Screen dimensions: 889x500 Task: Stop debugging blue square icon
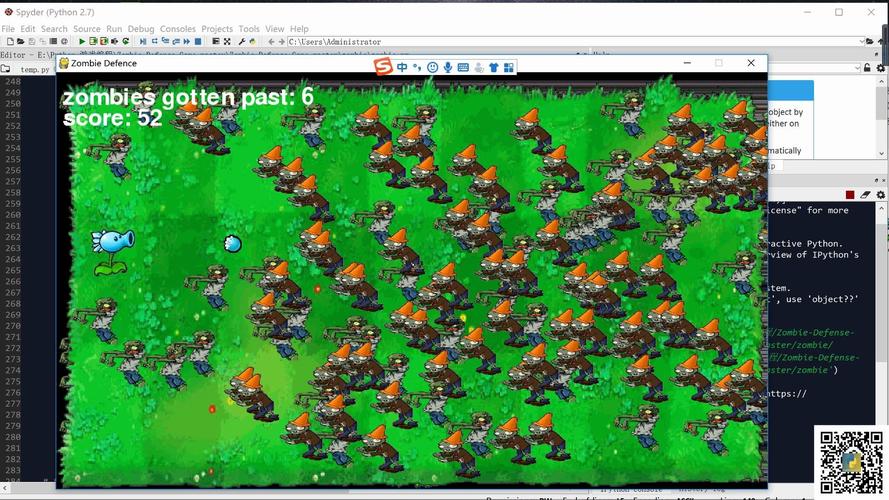[198, 41]
